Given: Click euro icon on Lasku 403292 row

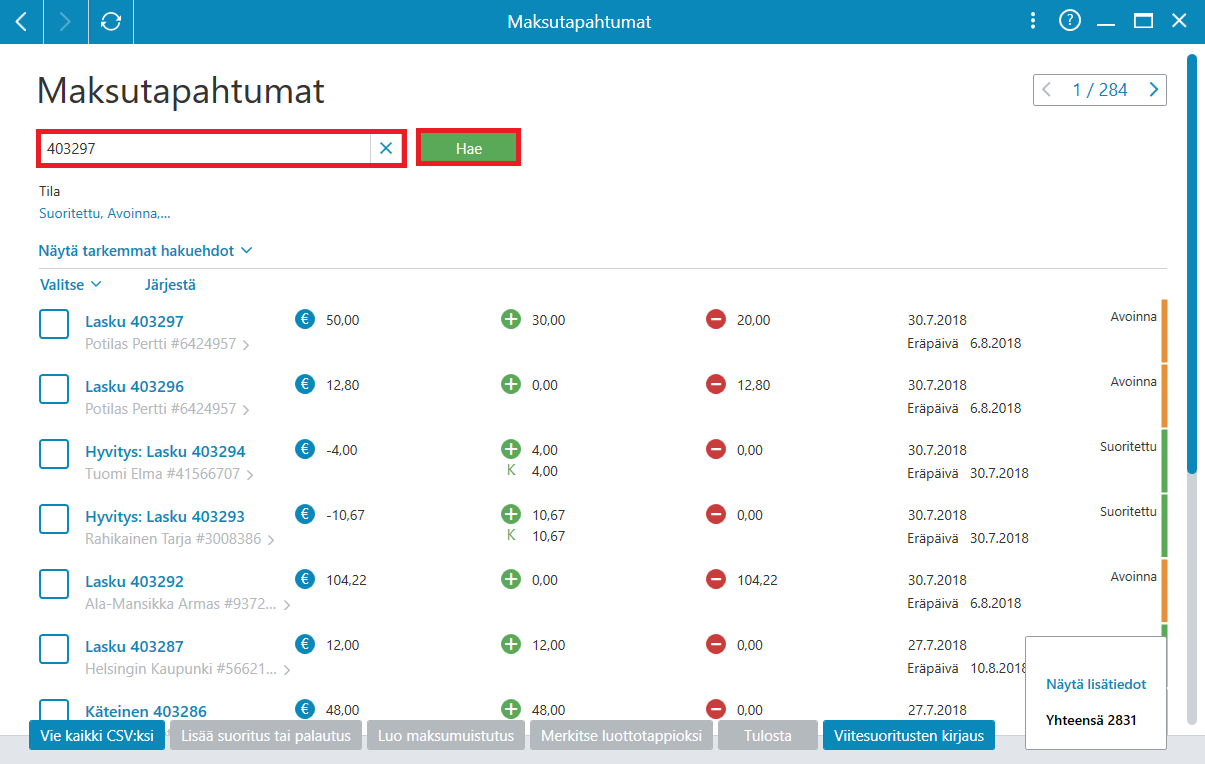Looking at the screenshot, I should point(306,580).
